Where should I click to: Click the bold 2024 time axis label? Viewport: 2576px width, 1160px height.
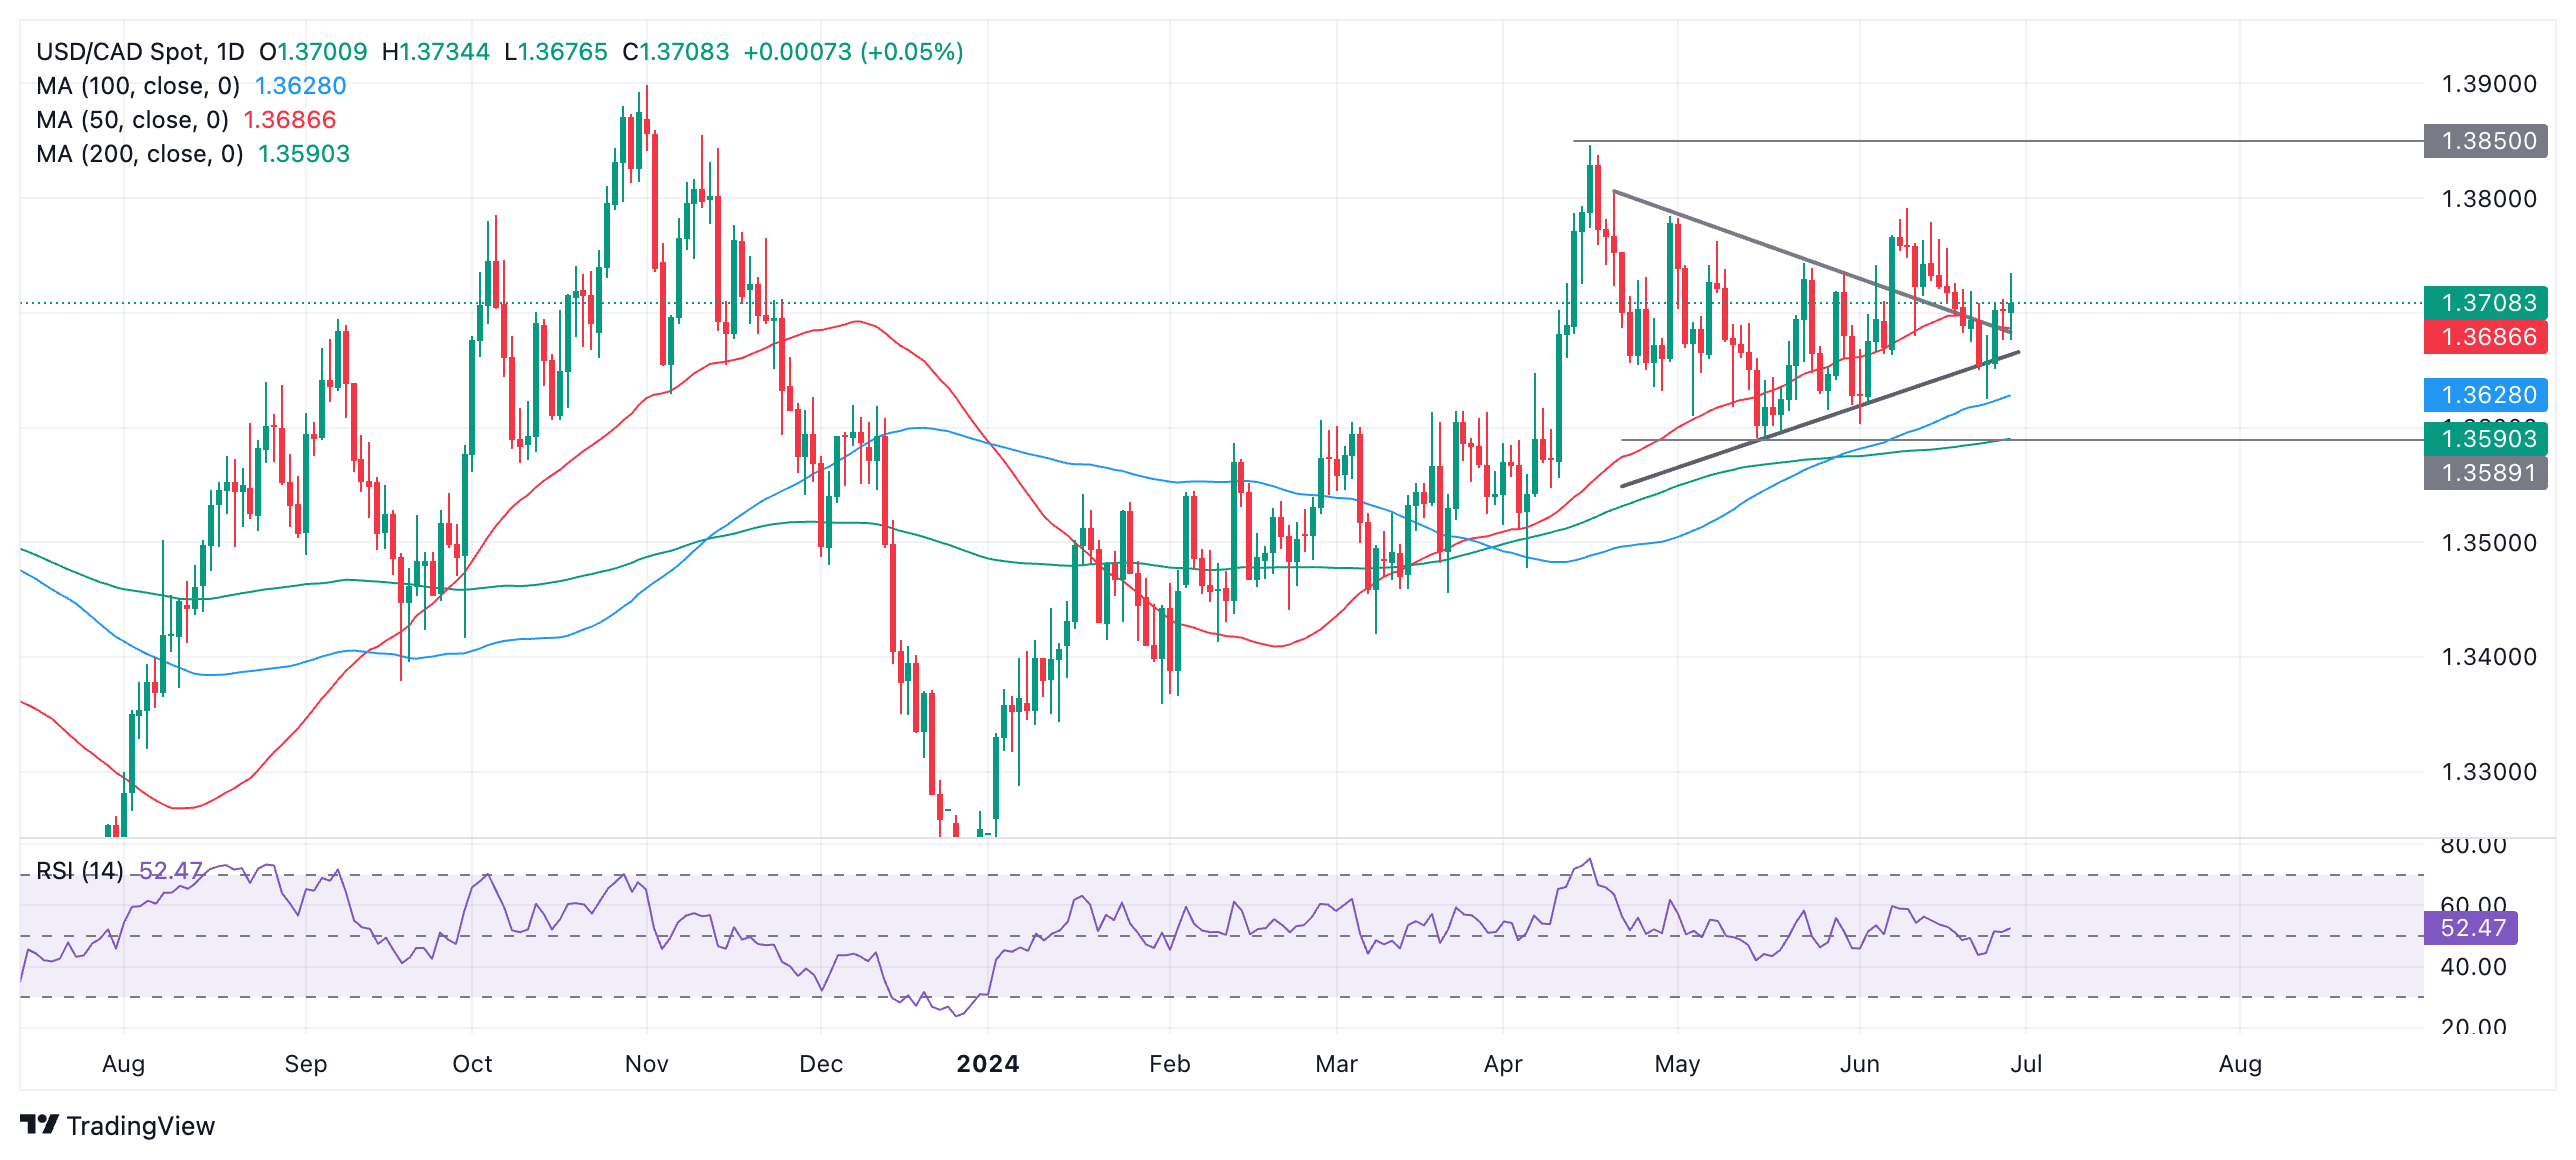tap(987, 1064)
